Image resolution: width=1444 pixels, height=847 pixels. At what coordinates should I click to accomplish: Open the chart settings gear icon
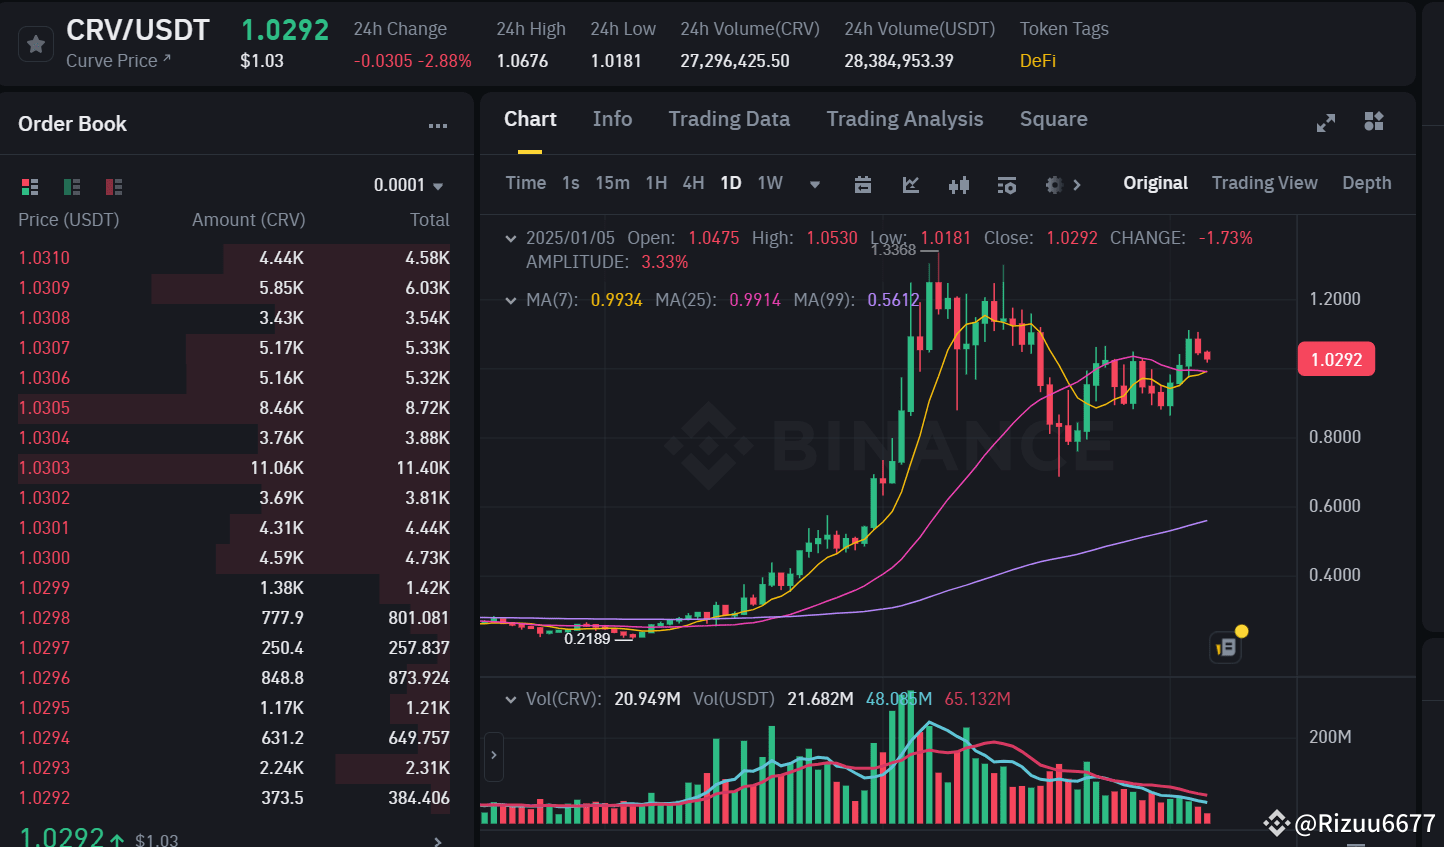coord(1053,184)
